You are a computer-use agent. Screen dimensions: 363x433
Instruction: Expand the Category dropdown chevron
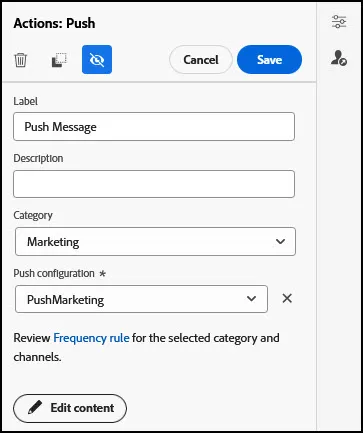[x=280, y=241]
